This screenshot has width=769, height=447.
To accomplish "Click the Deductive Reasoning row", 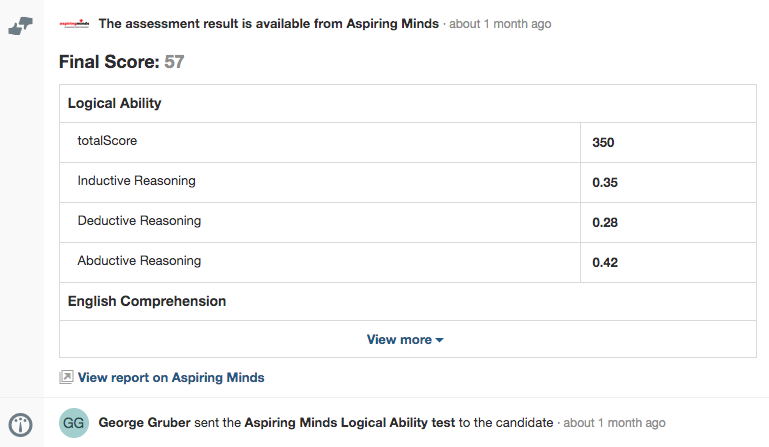I will 408,222.
